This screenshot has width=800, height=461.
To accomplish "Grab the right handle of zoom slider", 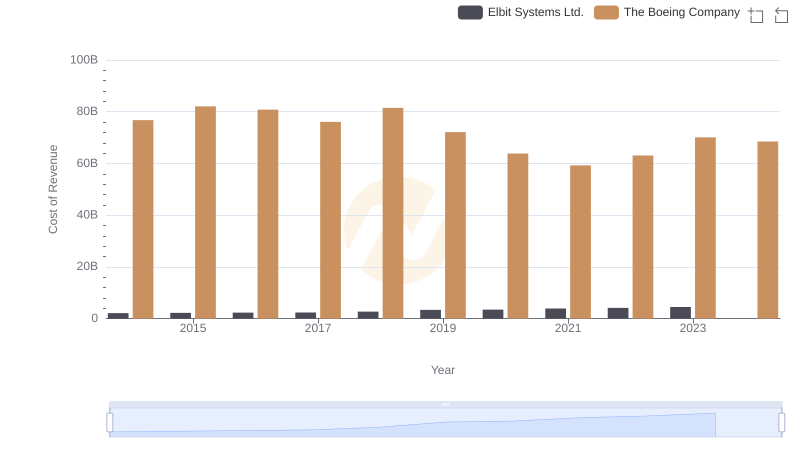I will [782, 423].
